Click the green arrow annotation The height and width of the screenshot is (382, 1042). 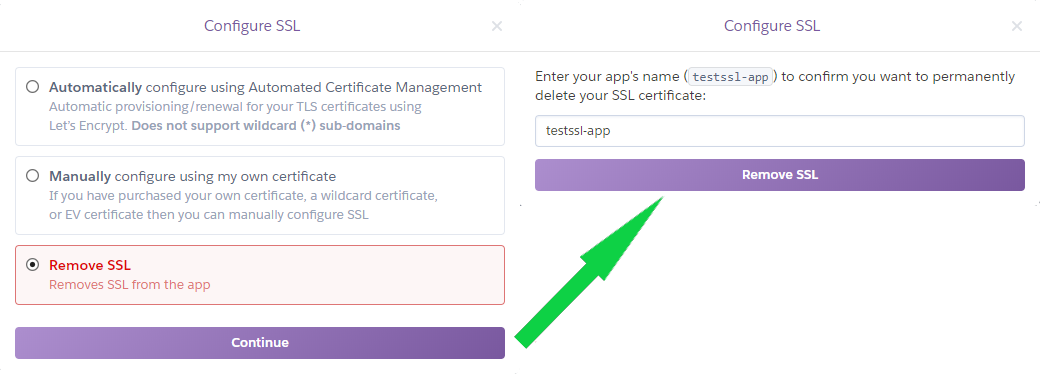[x=589, y=271]
